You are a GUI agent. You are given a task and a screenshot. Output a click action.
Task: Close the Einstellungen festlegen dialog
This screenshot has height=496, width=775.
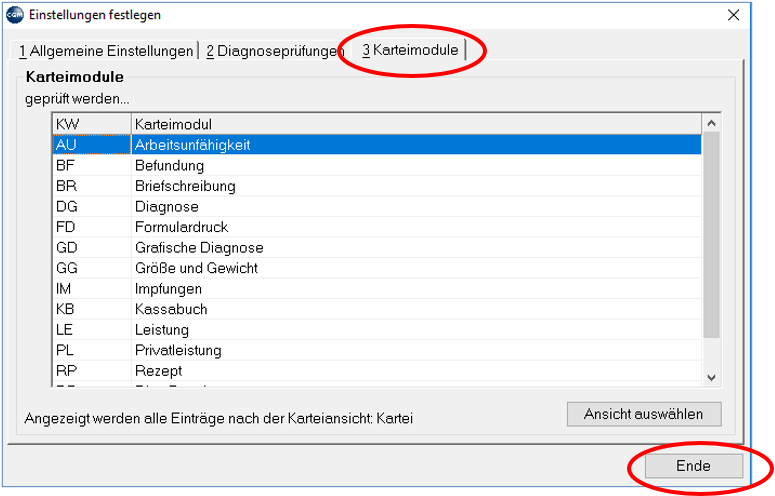coord(733,15)
